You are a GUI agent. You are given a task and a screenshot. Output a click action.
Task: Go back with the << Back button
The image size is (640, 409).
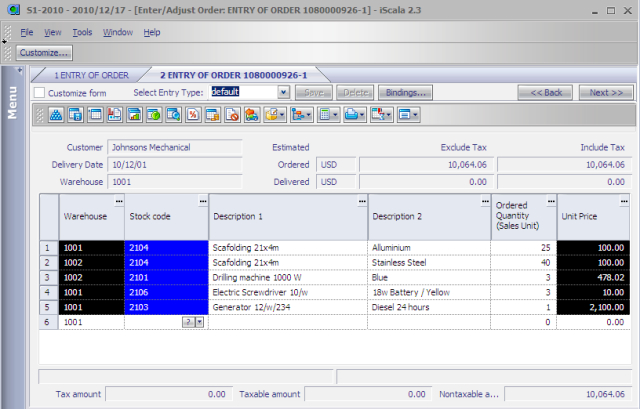545,93
